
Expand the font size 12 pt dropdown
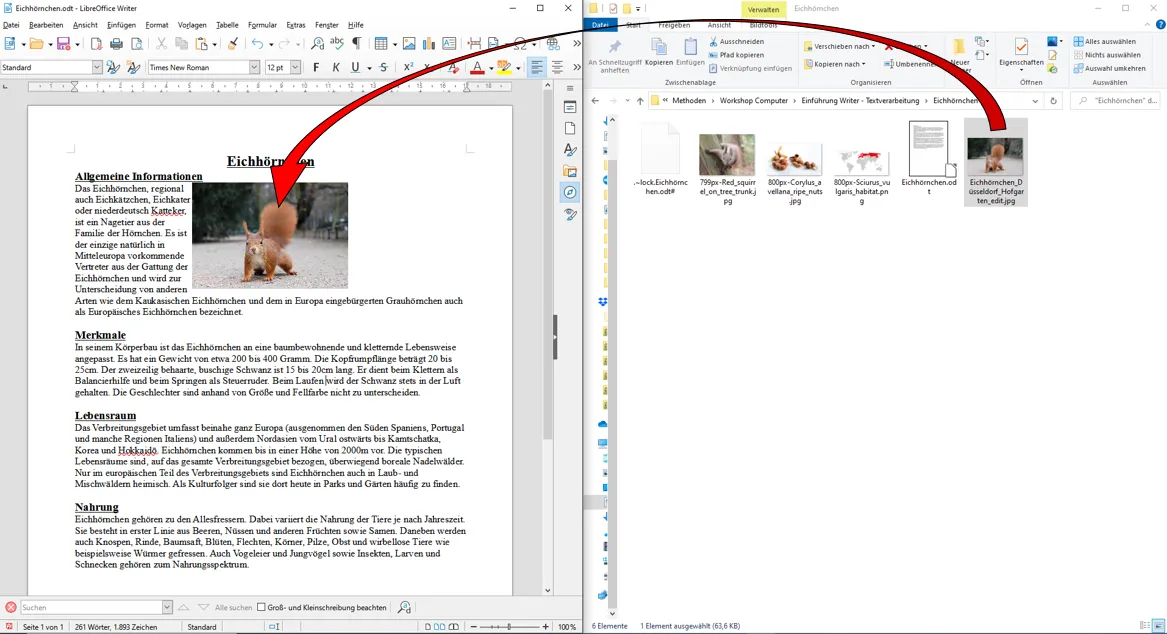pyautogui.click(x=294, y=68)
